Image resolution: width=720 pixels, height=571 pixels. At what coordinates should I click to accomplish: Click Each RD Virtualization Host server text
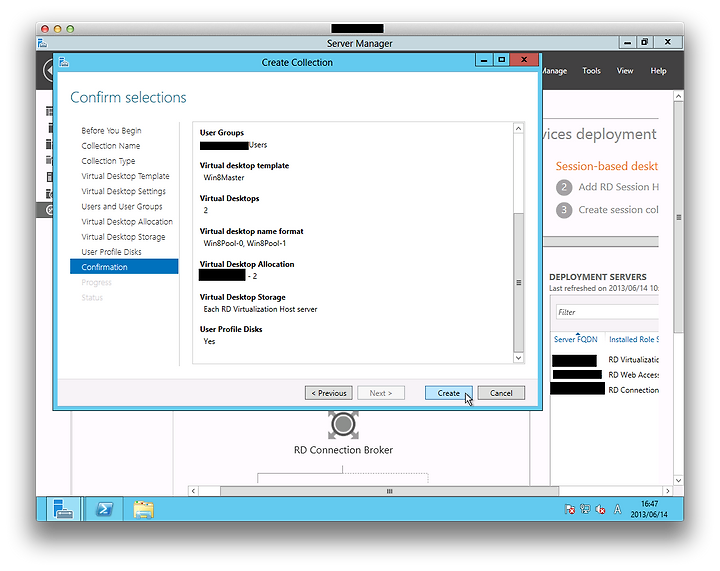click(260, 309)
